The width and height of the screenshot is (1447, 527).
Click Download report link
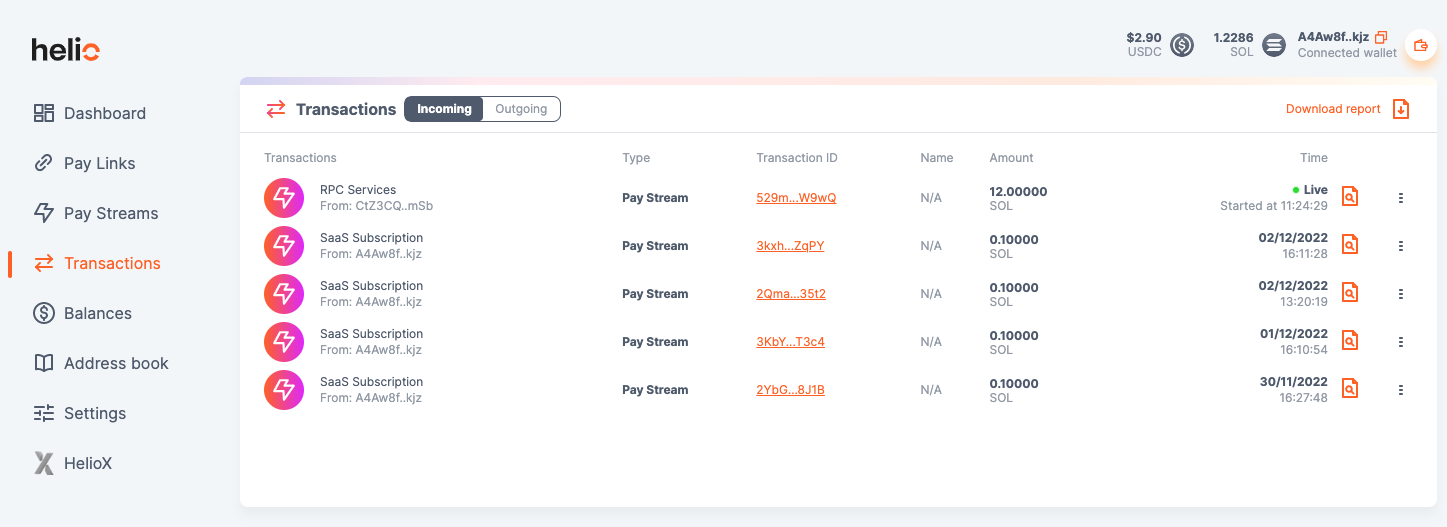(x=1333, y=109)
